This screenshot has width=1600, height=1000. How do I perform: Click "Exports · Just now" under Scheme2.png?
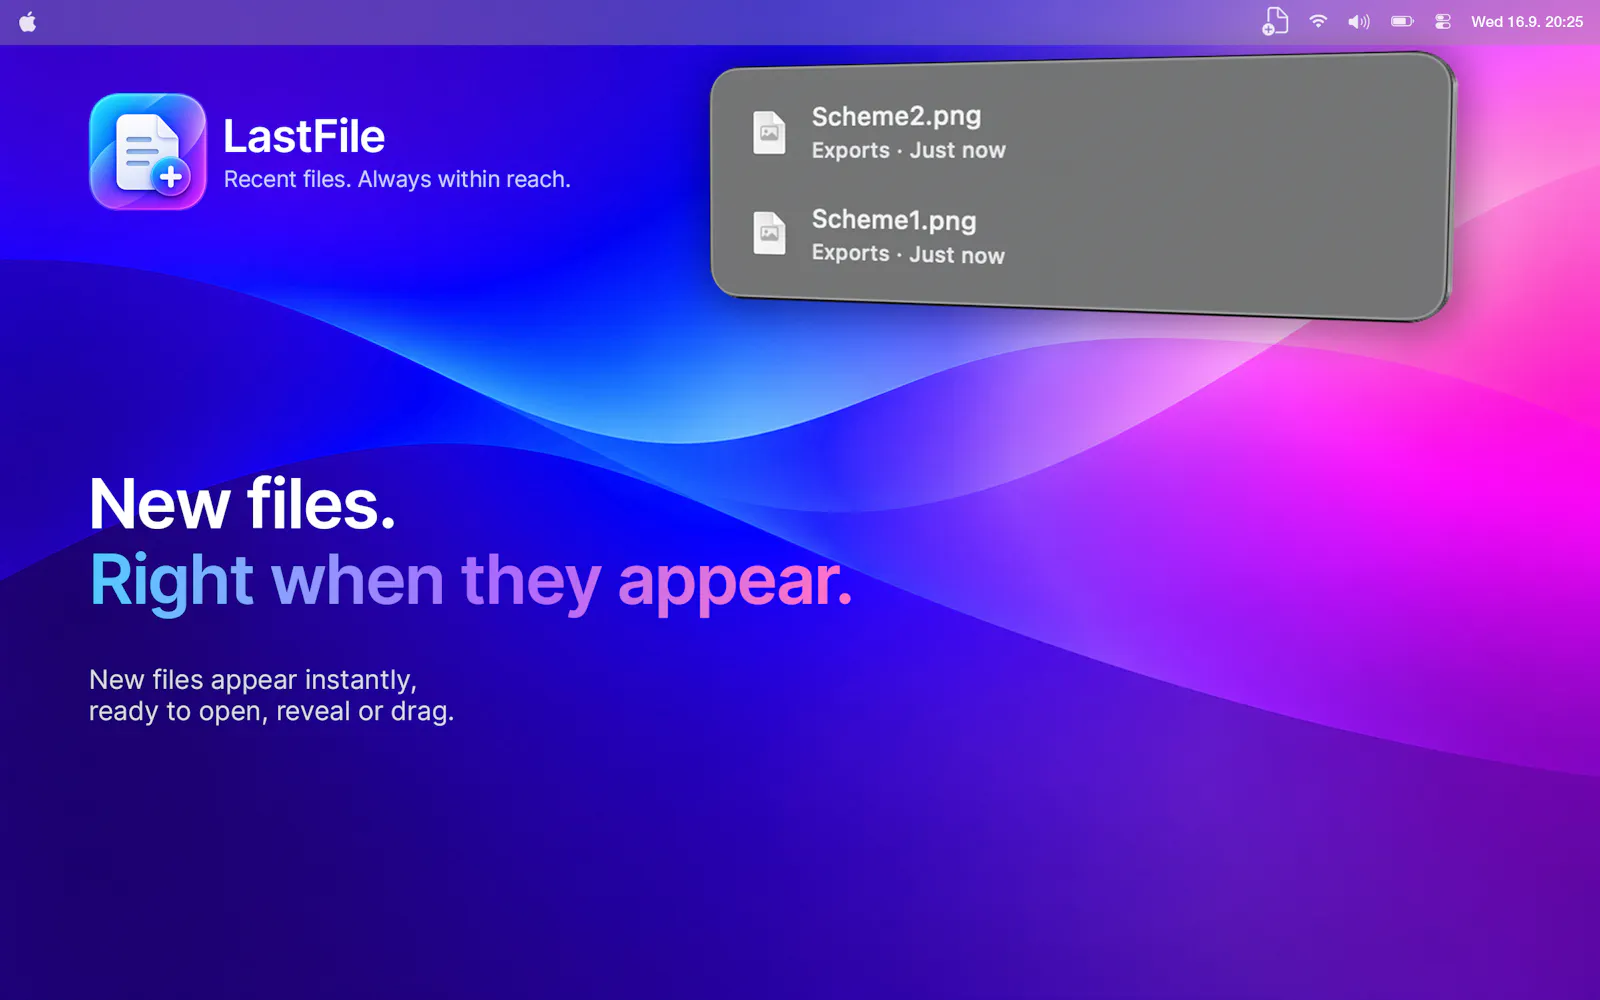click(x=908, y=150)
